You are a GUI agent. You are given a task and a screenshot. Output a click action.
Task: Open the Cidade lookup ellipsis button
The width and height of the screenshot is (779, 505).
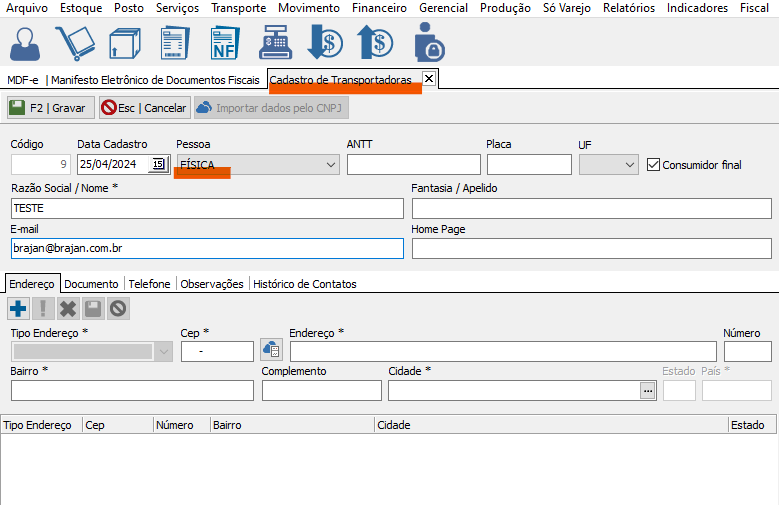pos(648,391)
